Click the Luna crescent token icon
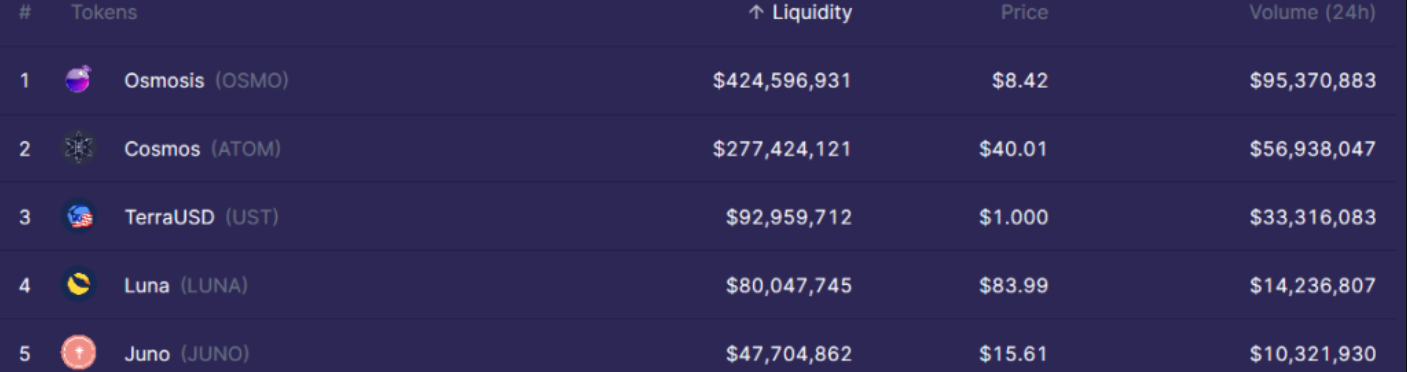Image resolution: width=1407 pixels, height=372 pixels. click(x=78, y=285)
